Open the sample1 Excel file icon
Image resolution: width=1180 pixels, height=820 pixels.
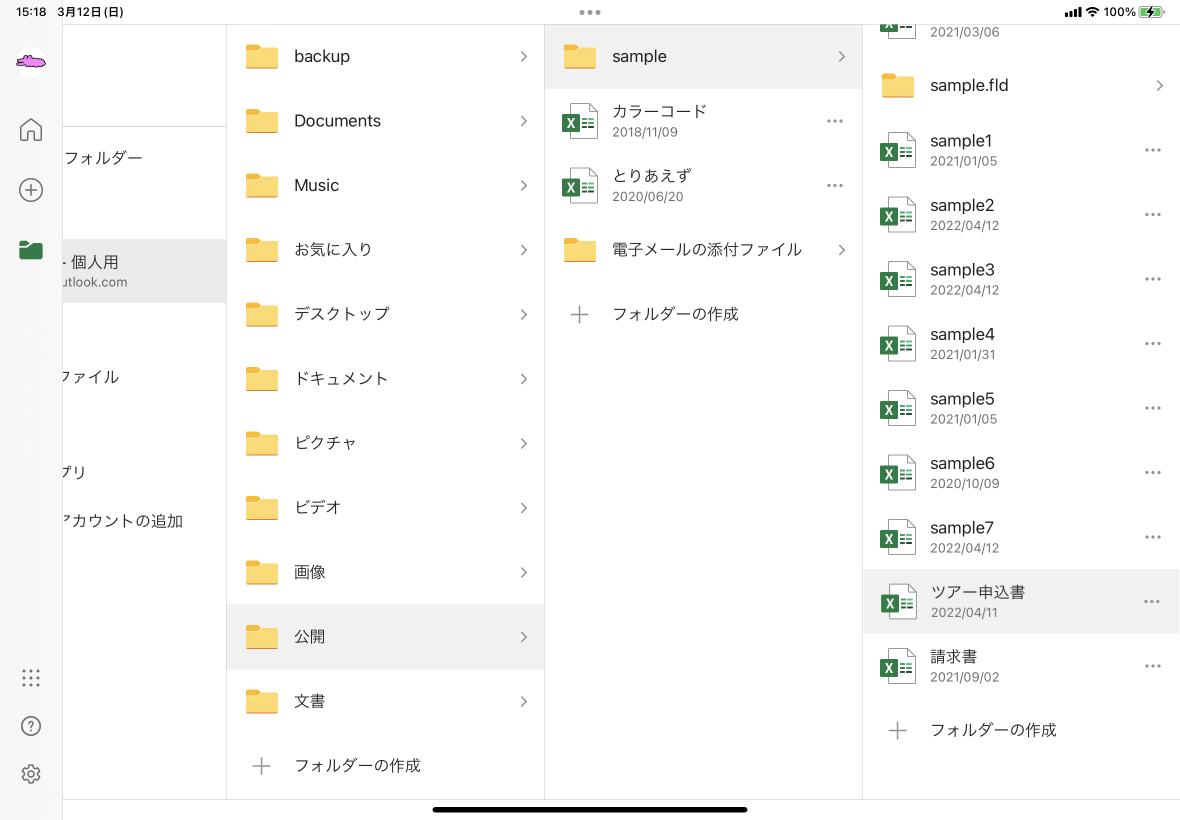pyautogui.click(x=898, y=150)
